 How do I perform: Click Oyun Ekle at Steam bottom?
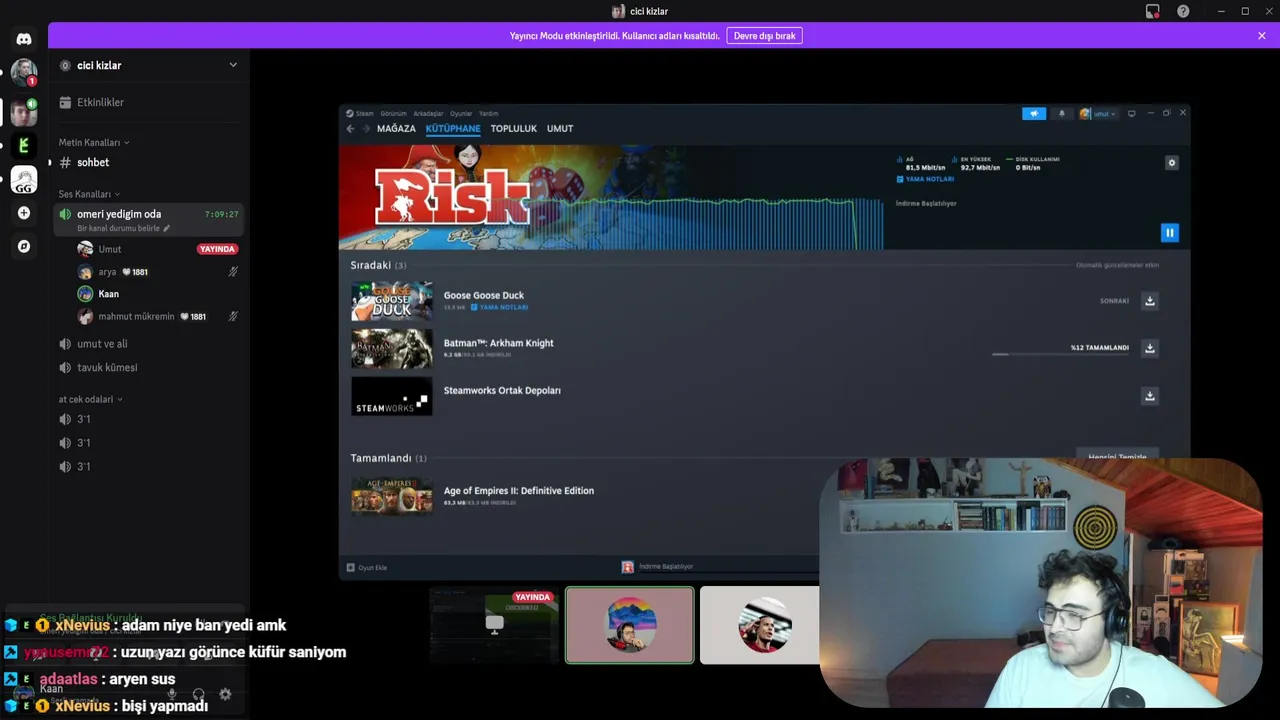(367, 567)
